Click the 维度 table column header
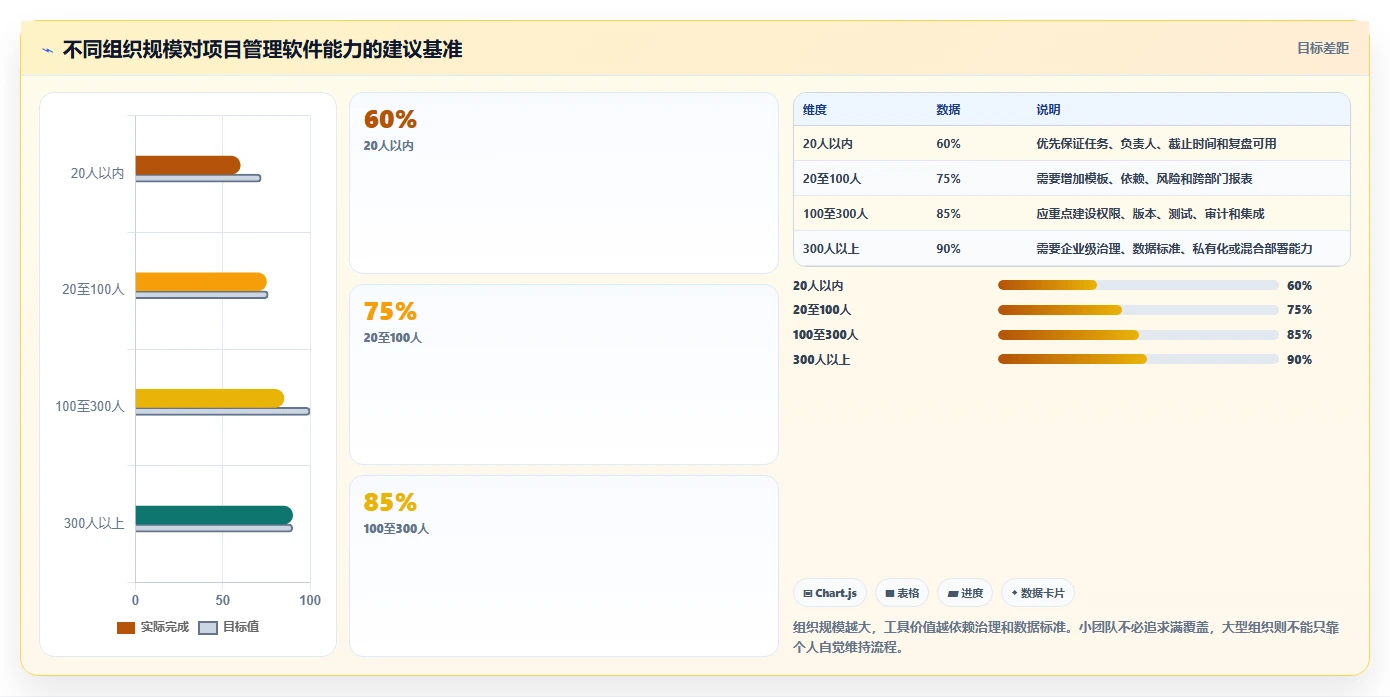This screenshot has width=1390, height=697. point(815,109)
